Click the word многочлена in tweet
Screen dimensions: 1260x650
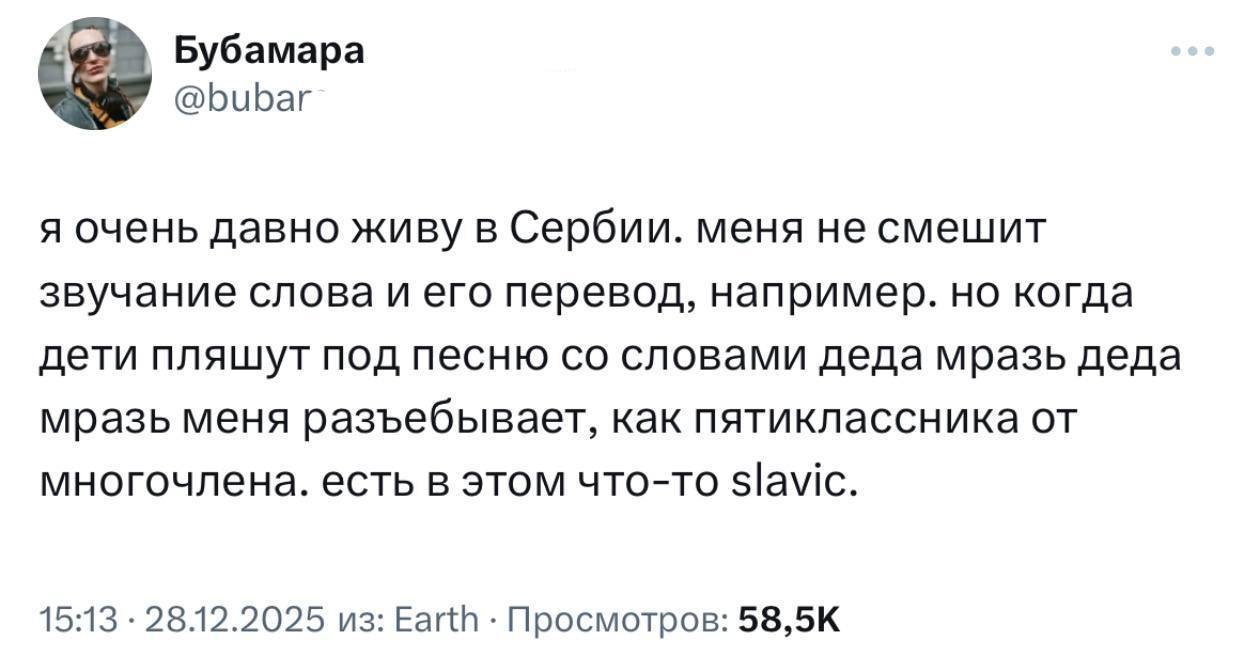(x=165, y=483)
